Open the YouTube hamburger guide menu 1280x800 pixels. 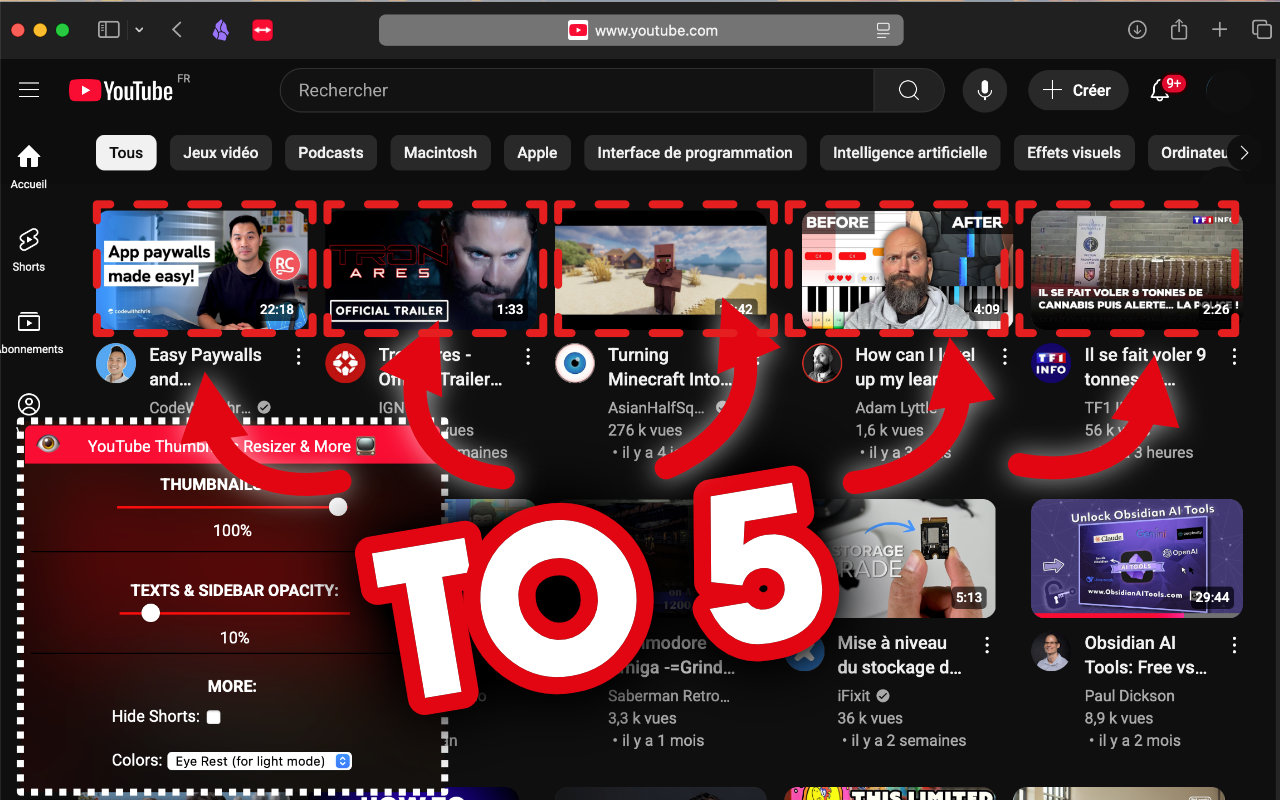pyautogui.click(x=29, y=90)
